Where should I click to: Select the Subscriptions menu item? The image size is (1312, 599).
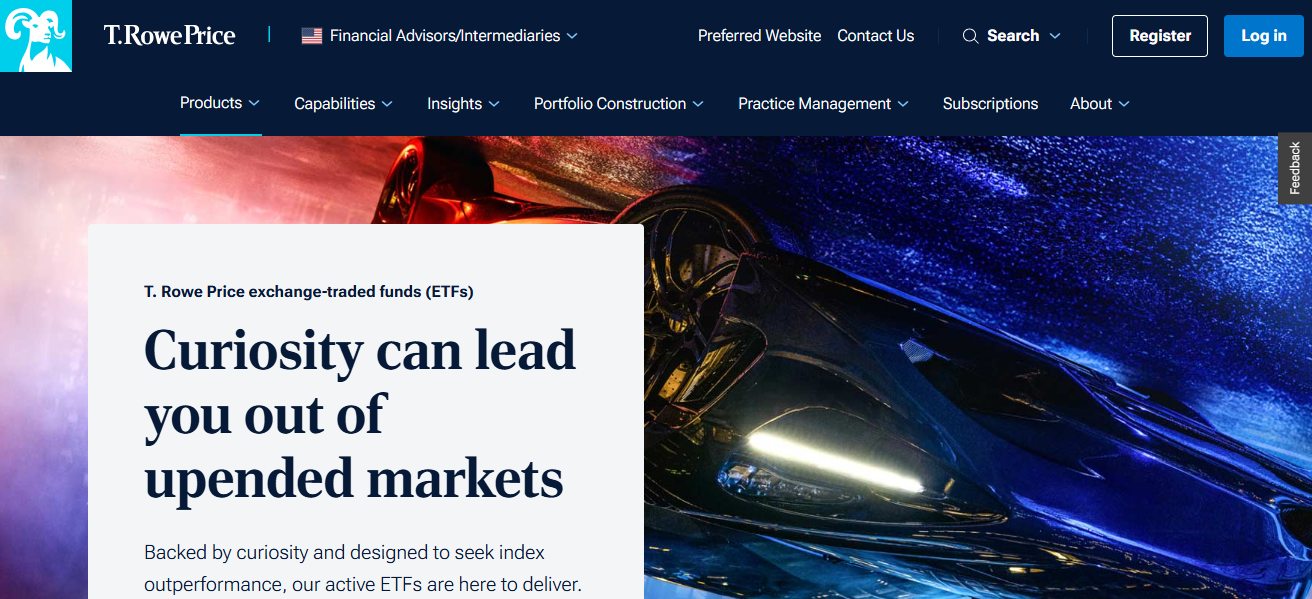990,103
